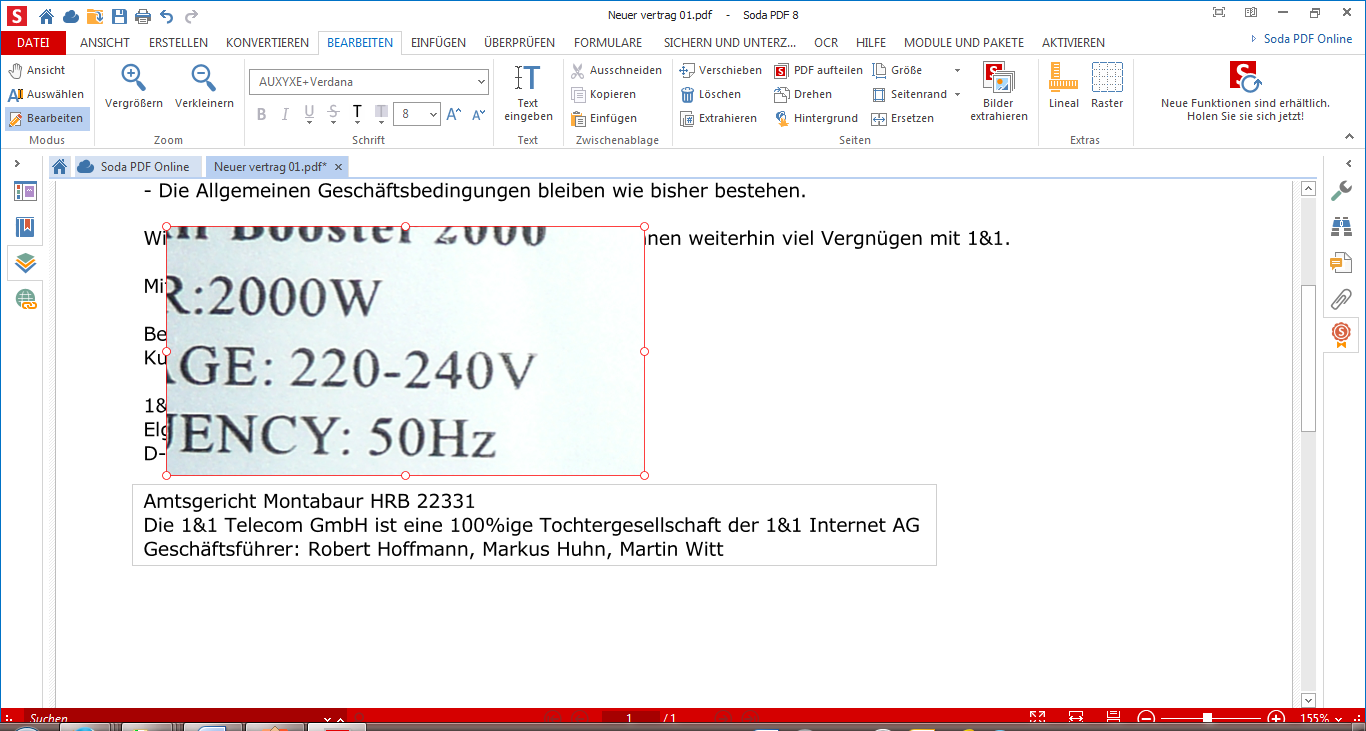Open the cloud storage icon in title bar
This screenshot has width=1366, height=731.
pos(71,16)
